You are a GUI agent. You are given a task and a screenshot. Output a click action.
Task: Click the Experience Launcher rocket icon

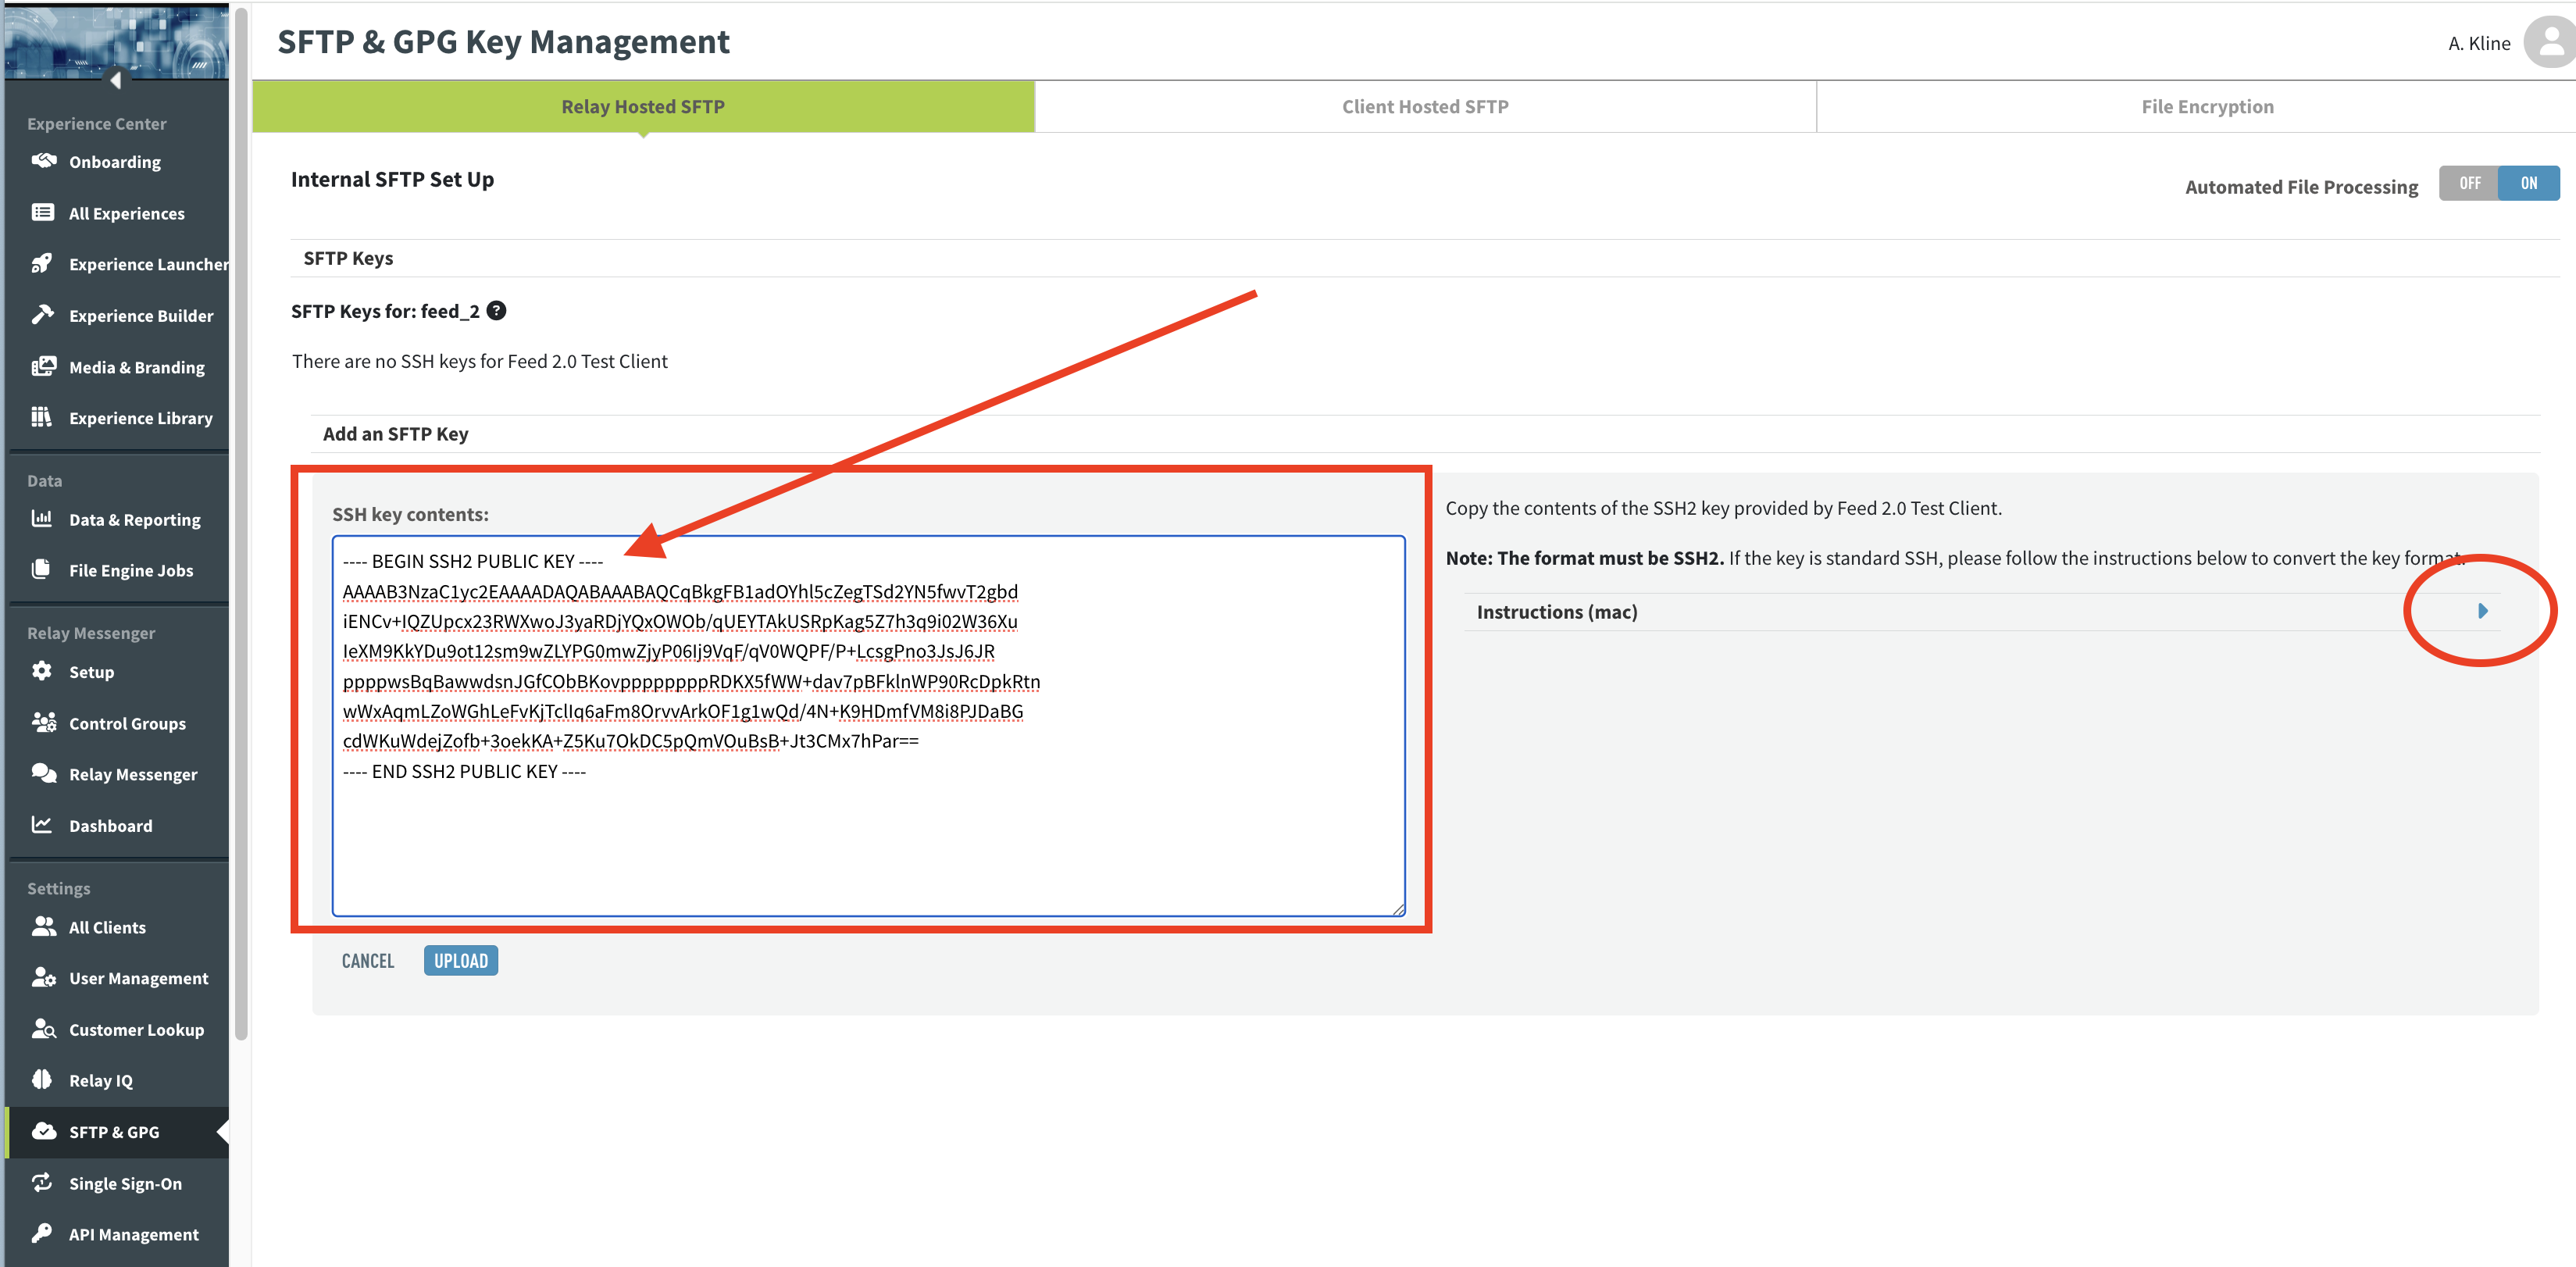tap(42, 263)
